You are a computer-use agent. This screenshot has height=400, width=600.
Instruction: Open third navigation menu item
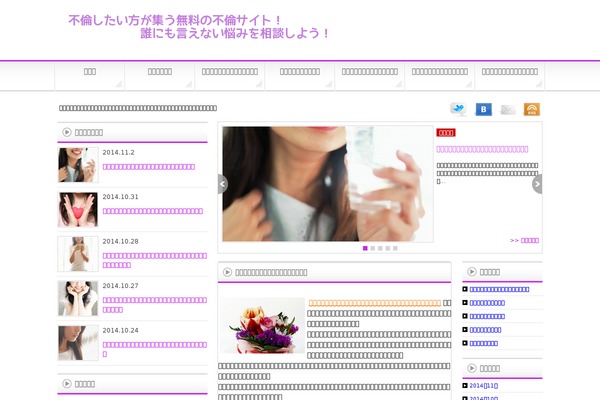(x=230, y=76)
